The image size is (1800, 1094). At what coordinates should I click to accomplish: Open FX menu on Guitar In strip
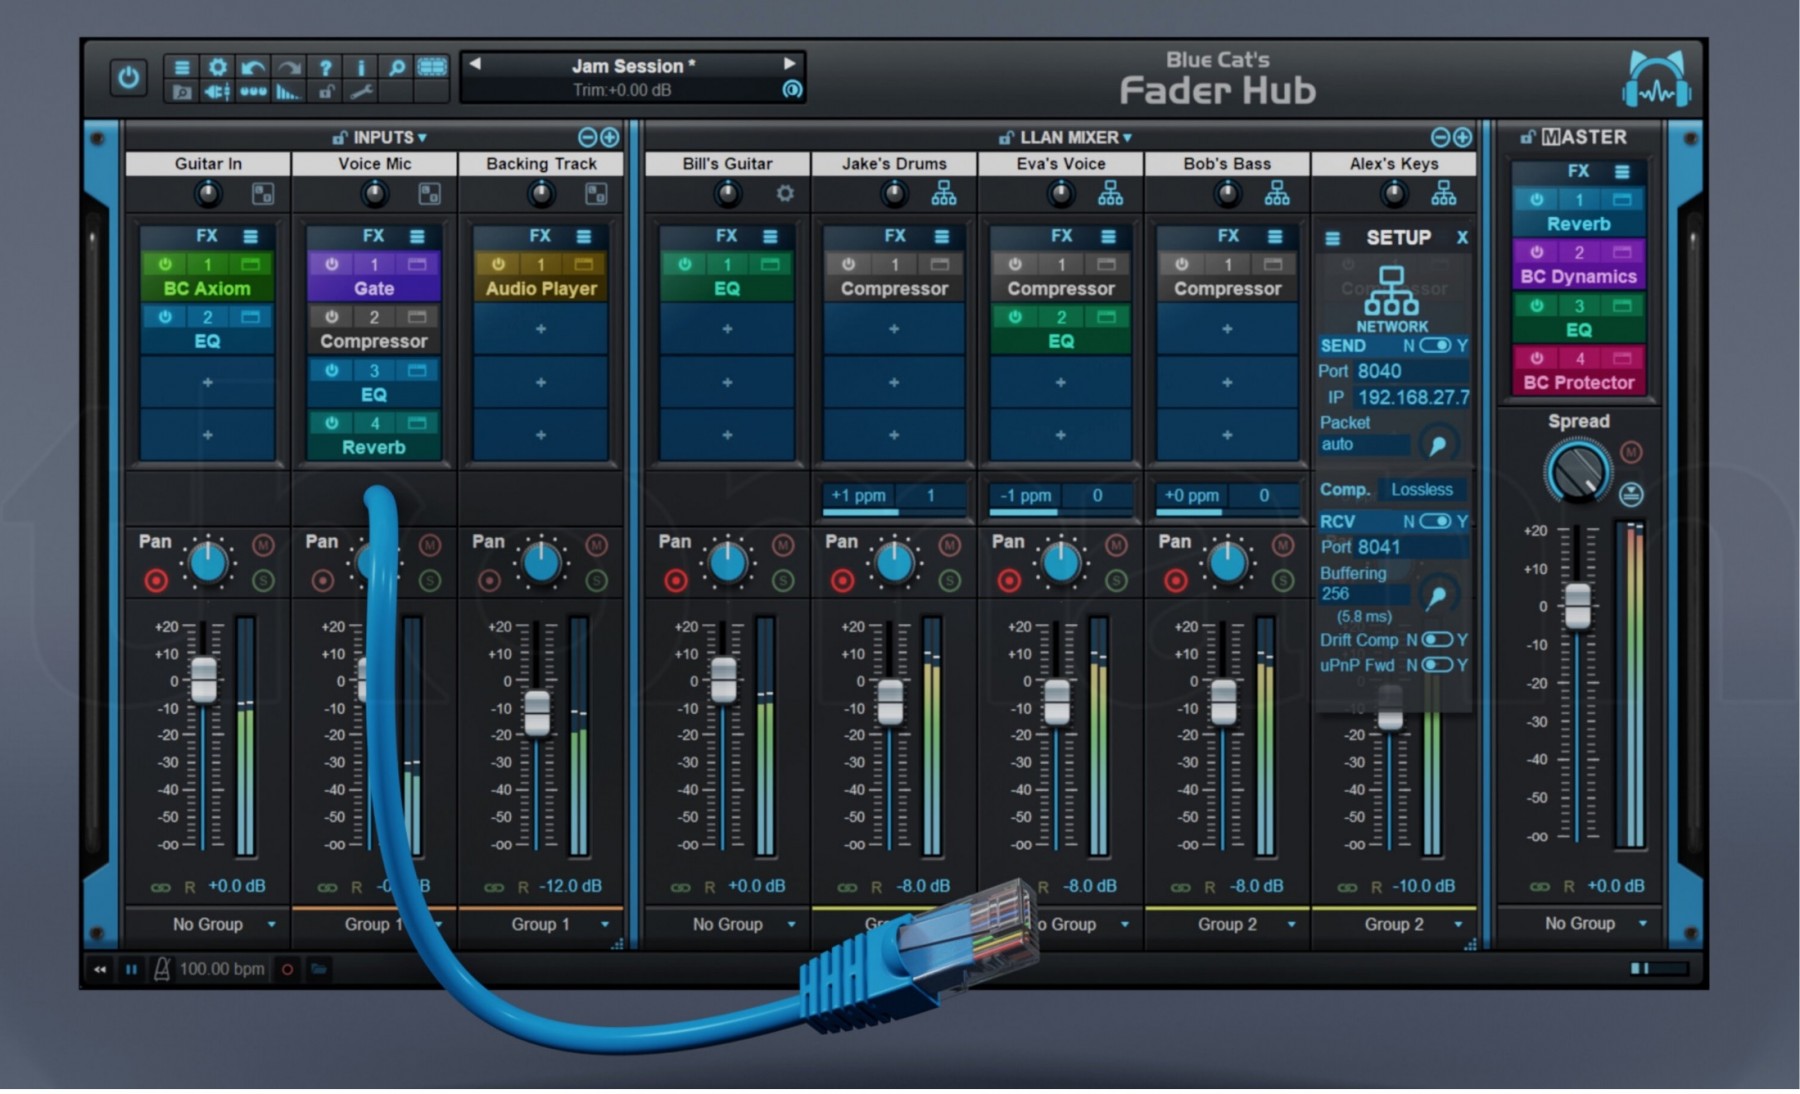[x=250, y=237]
